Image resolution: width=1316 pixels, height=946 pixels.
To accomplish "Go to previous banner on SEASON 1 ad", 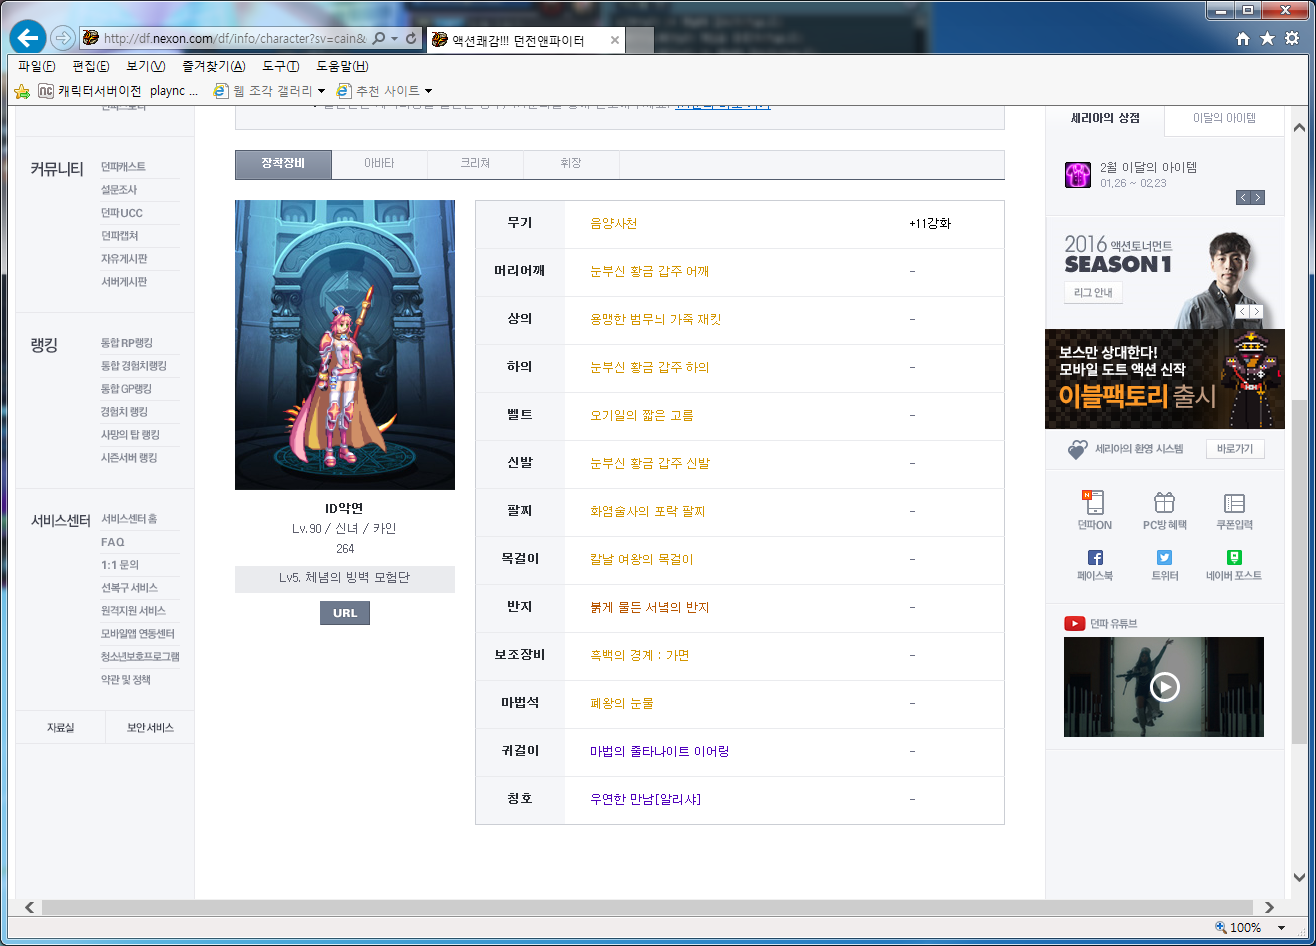I will point(1243,312).
